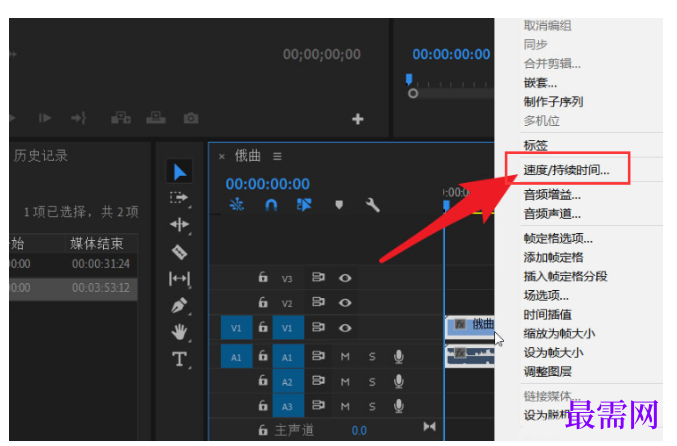Image resolution: width=677 pixels, height=446 pixels.
Task: Open the source monitor plus button editor
Action: click(357, 119)
